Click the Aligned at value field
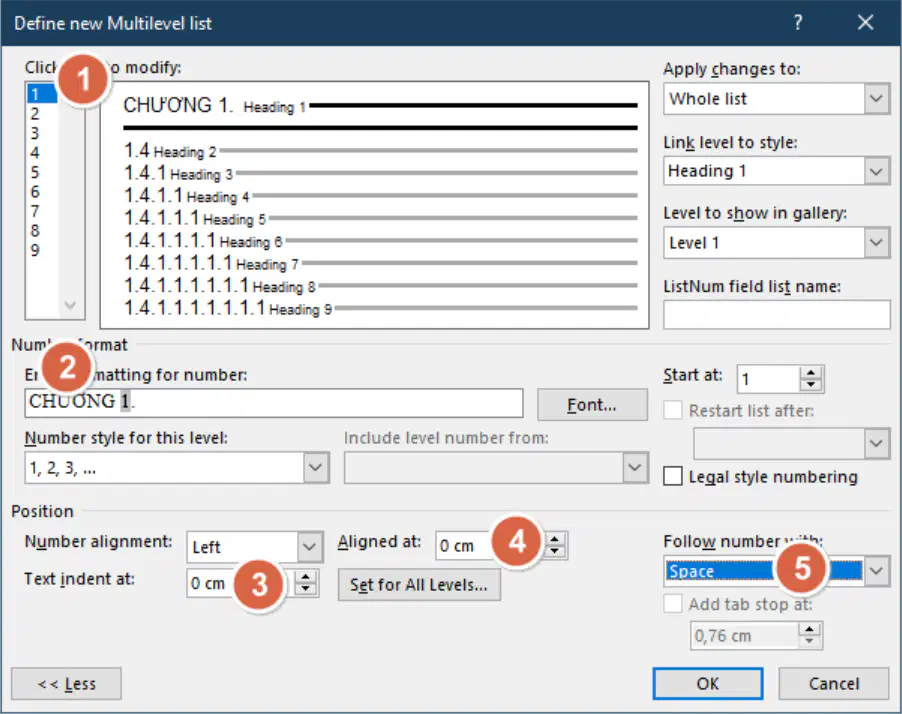 point(490,545)
